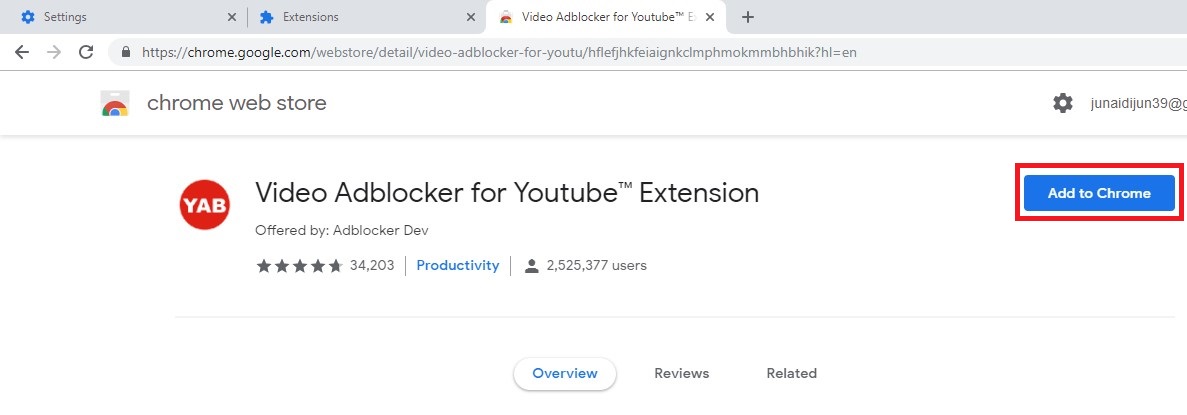Reload the page with the refresh icon
Image resolution: width=1187 pixels, height=415 pixels.
pos(86,52)
